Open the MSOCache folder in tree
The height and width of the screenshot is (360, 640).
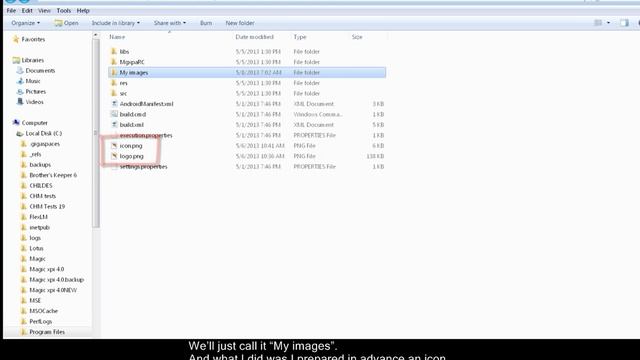43,311
